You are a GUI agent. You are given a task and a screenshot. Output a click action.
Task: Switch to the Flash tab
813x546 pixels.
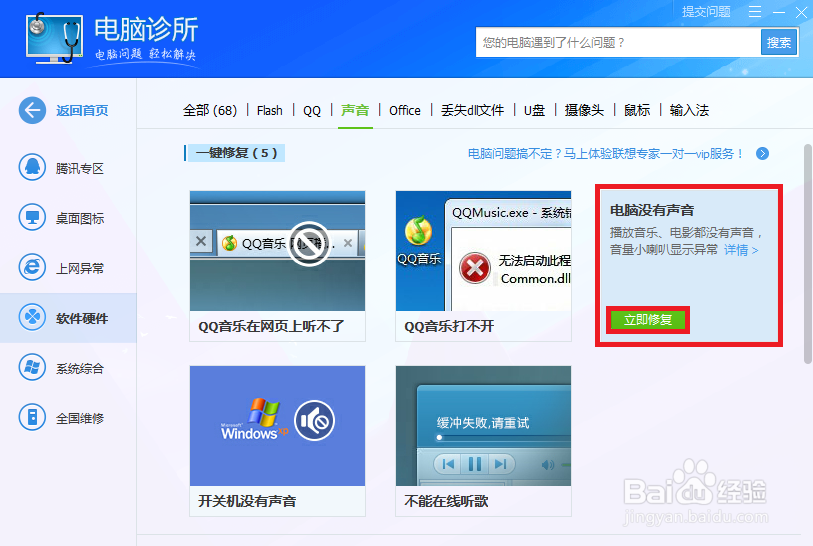[x=270, y=110]
